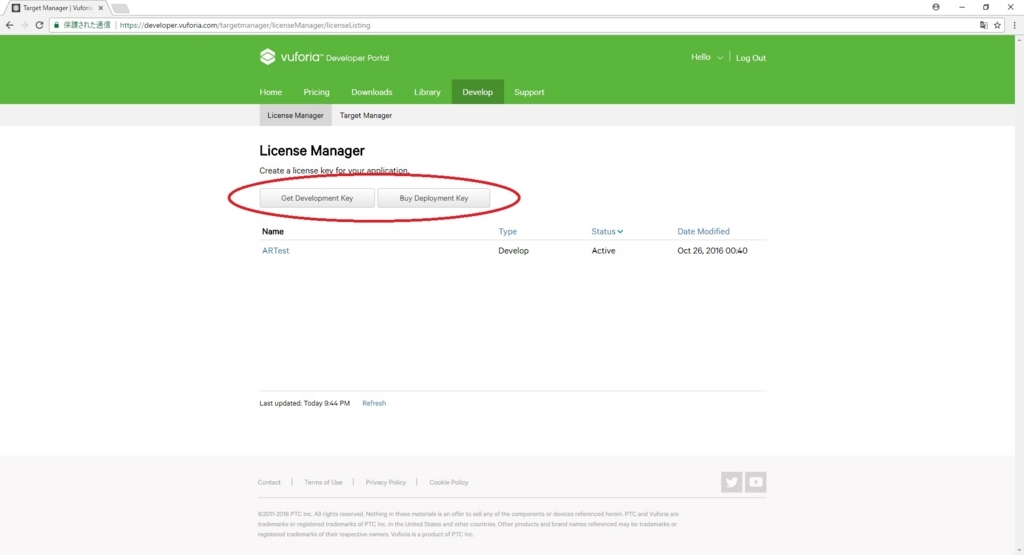Go back with the browser back arrow

(9, 25)
